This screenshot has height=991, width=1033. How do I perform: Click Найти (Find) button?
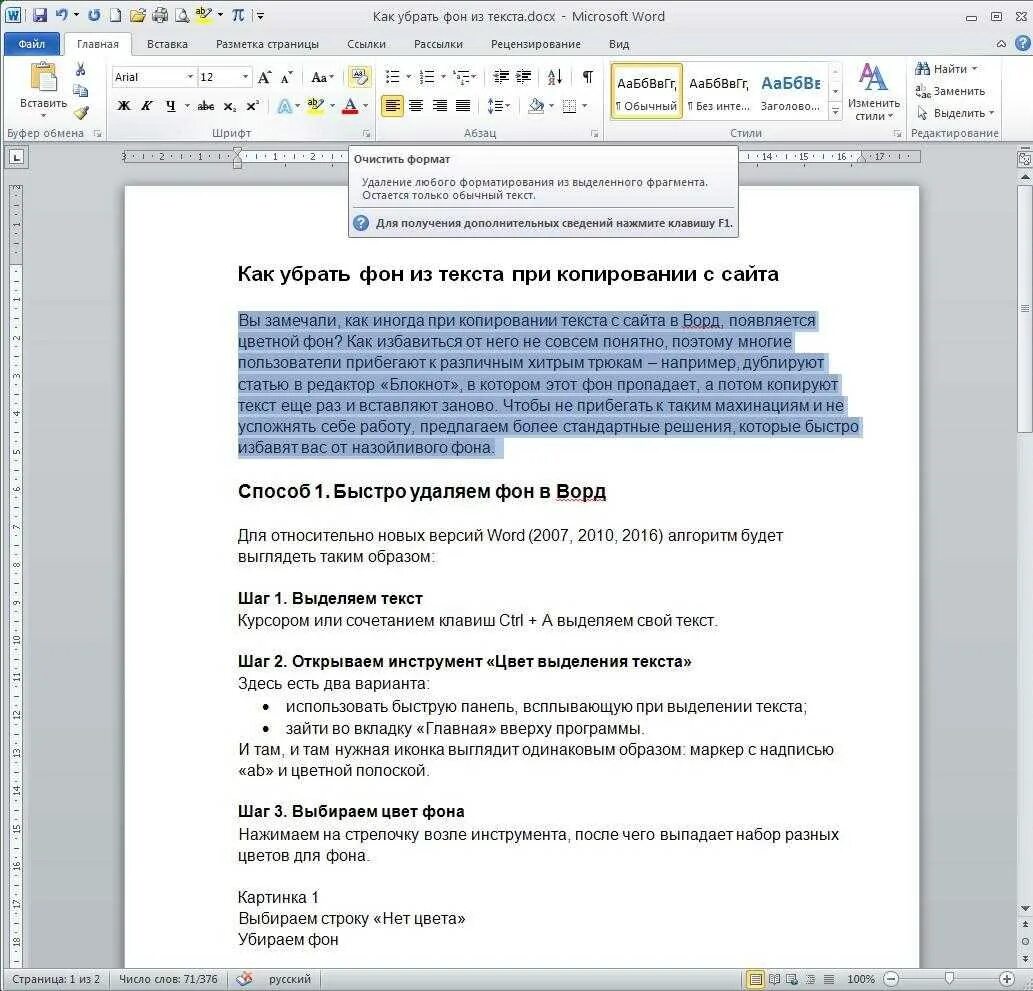(x=946, y=69)
